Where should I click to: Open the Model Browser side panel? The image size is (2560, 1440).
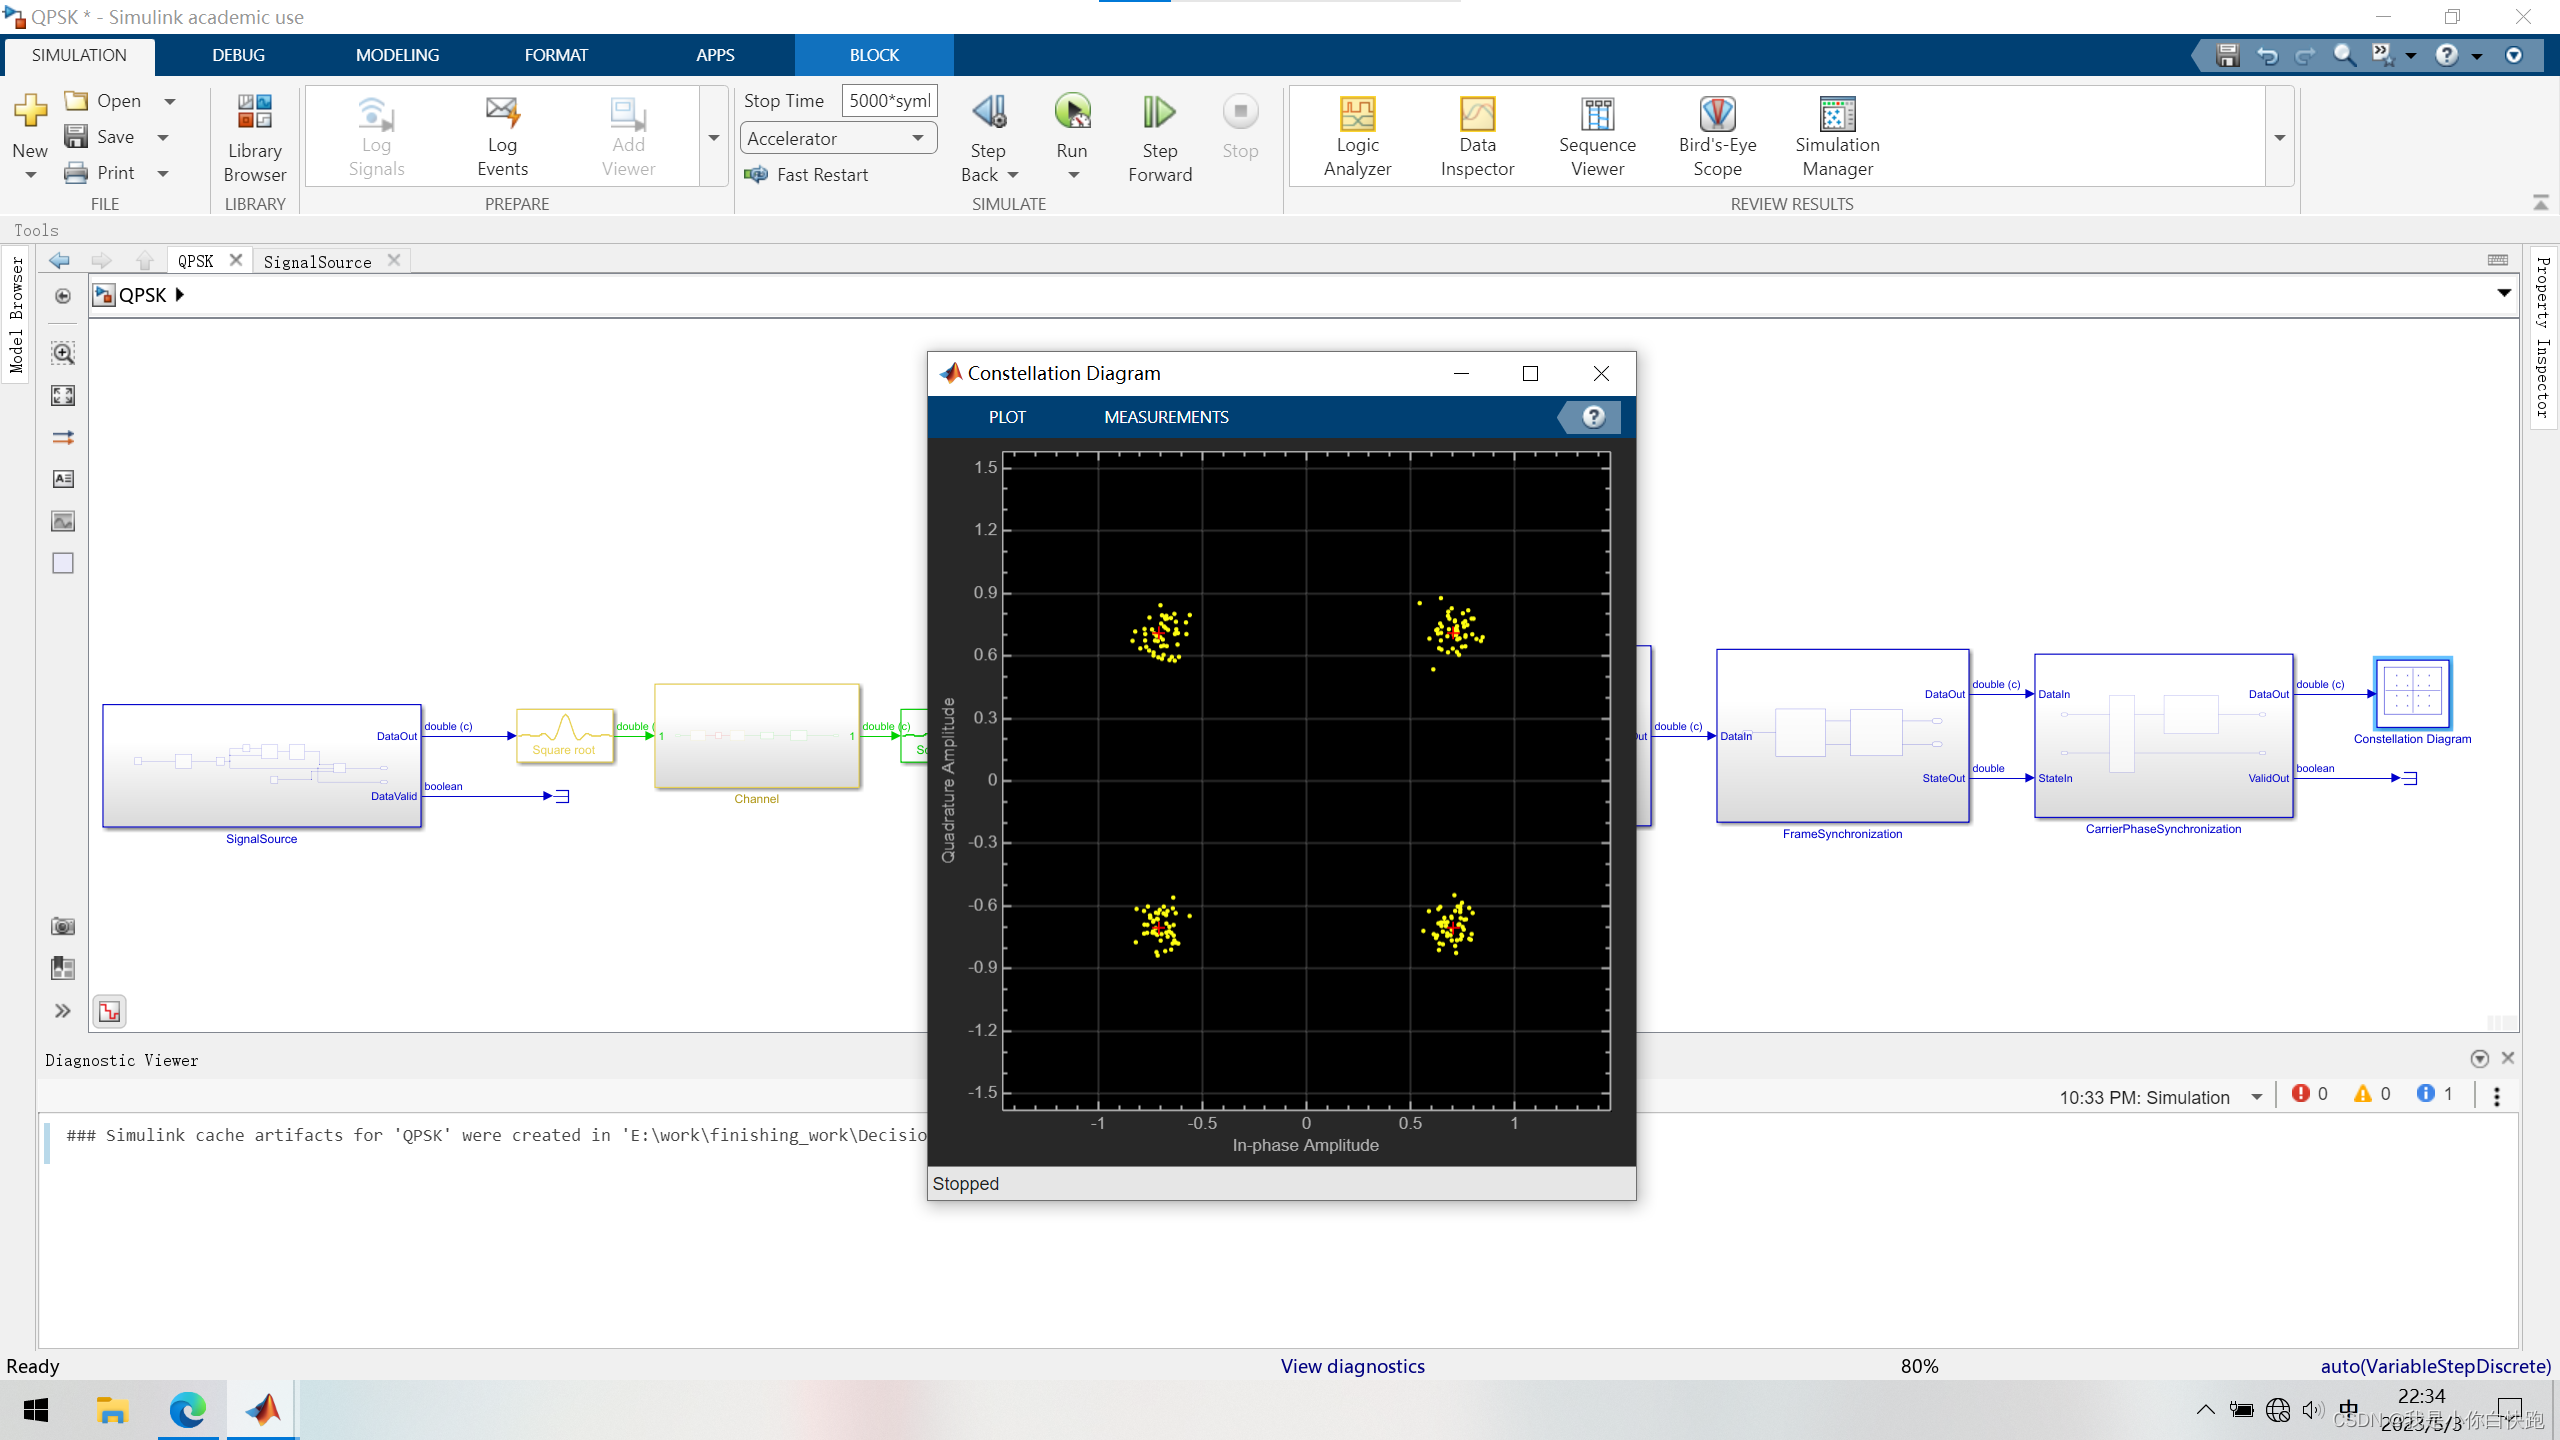[16, 315]
